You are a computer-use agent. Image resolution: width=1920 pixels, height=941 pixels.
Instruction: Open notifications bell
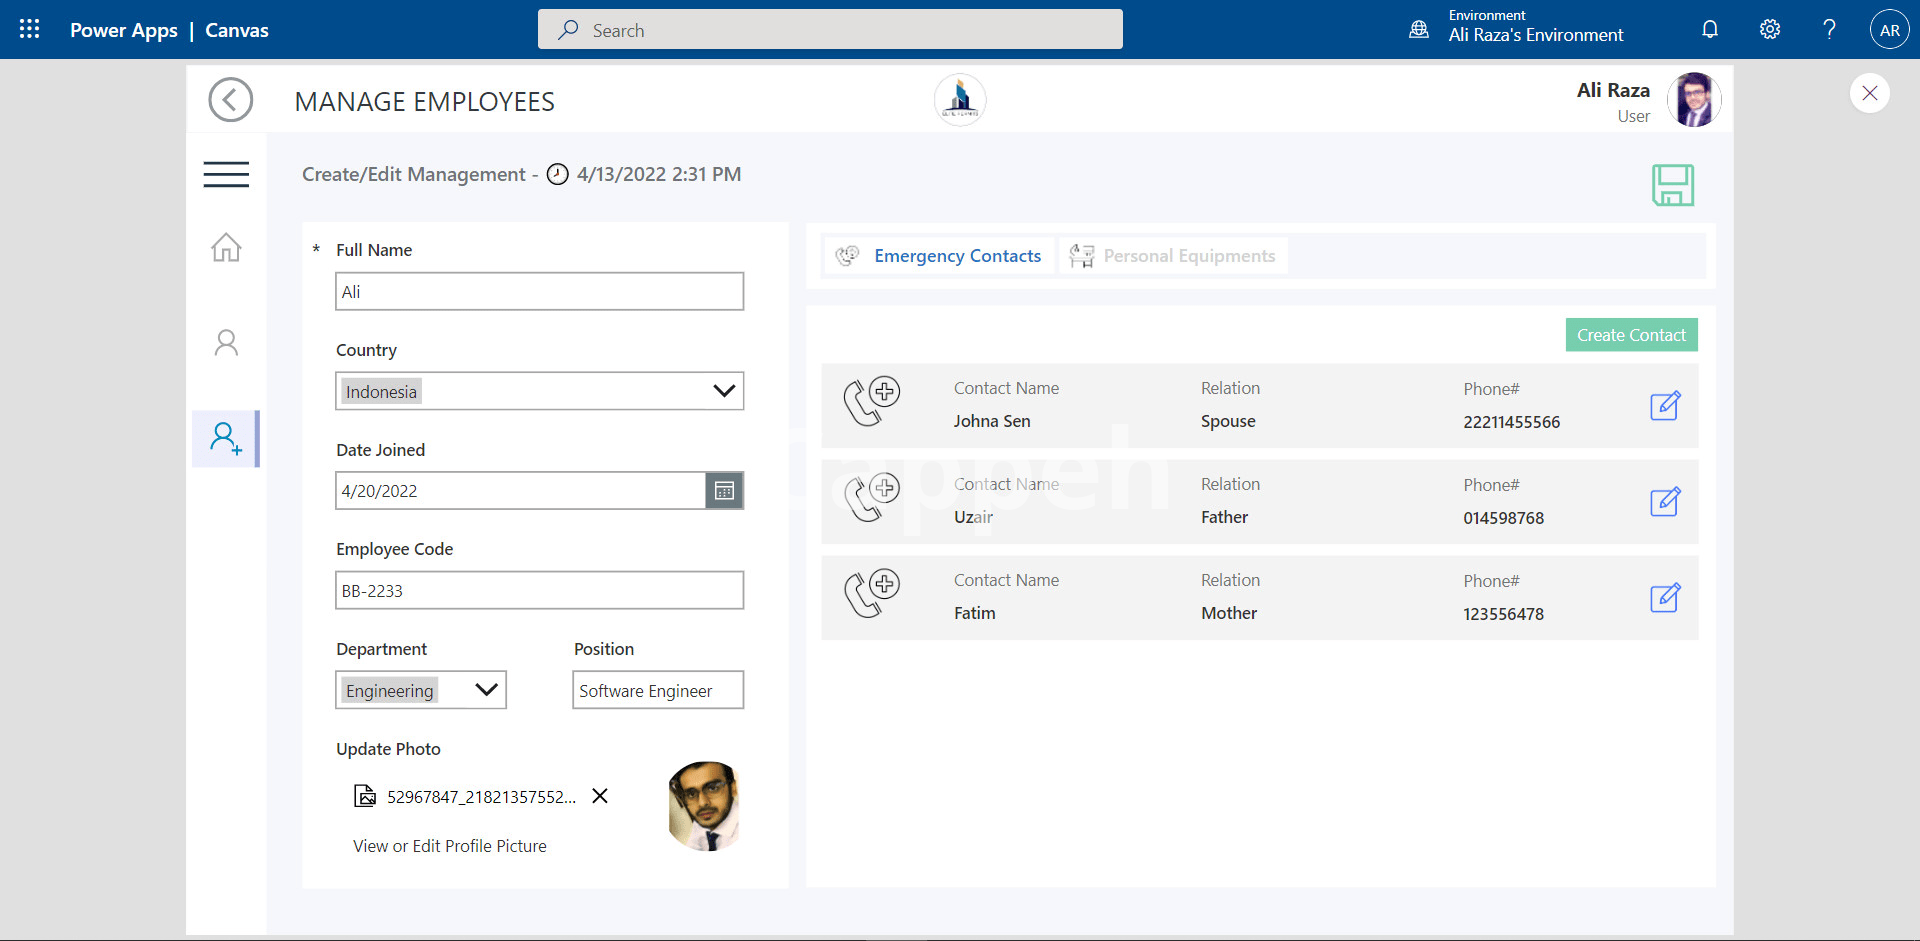coord(1710,30)
